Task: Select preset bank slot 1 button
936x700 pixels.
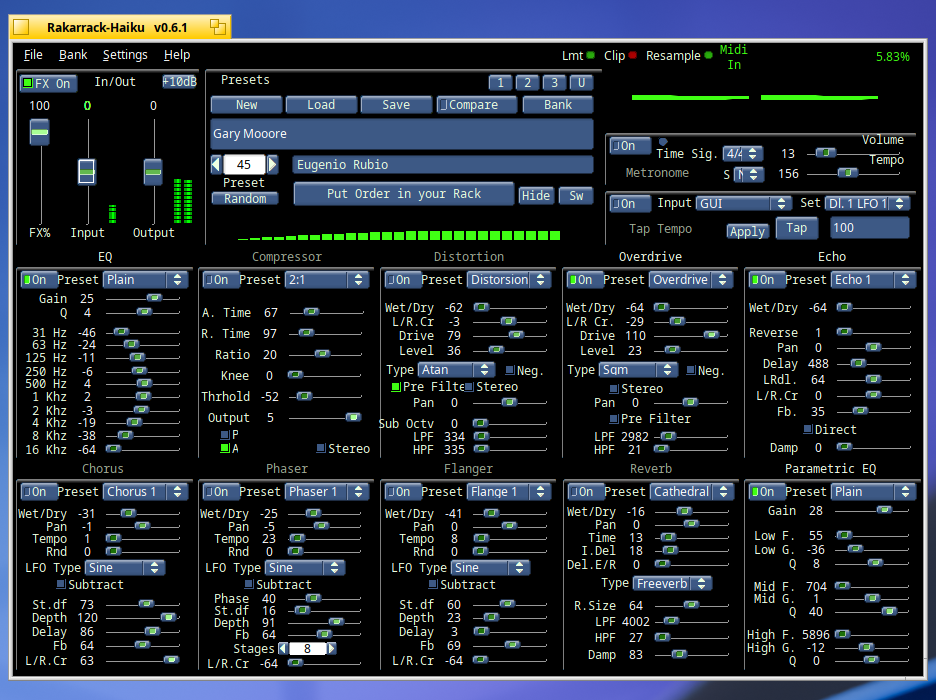Action: 500,82
